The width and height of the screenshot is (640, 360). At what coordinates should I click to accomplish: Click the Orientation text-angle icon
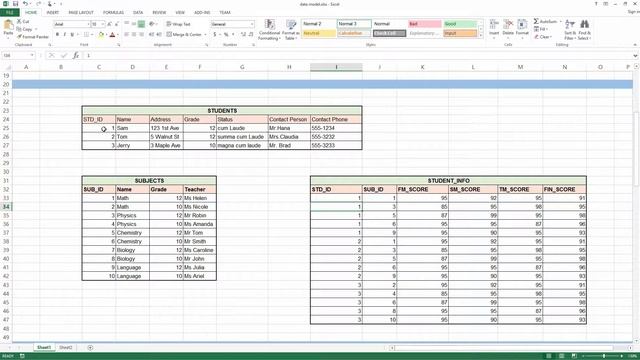click(x=152, y=24)
